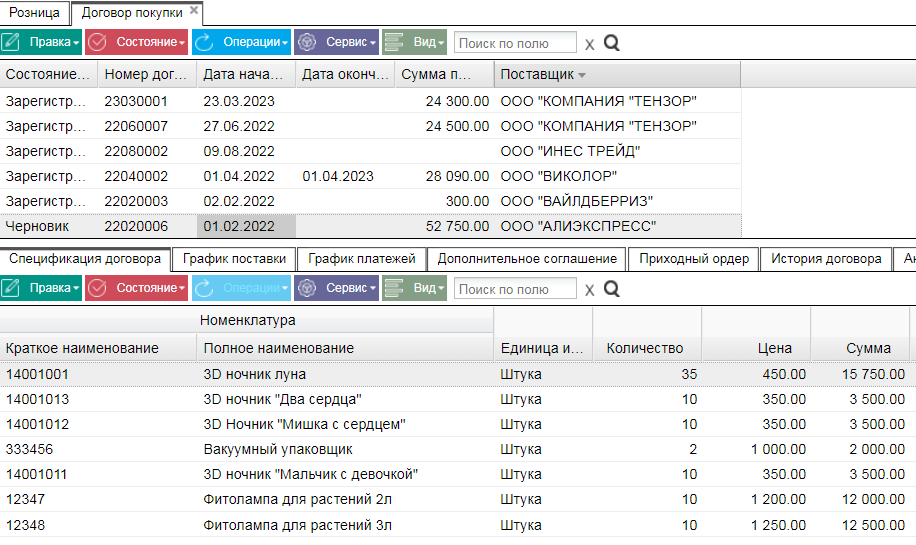The height and width of the screenshot is (545, 916).
Task: Sort by Цена column header
Action: click(756, 348)
